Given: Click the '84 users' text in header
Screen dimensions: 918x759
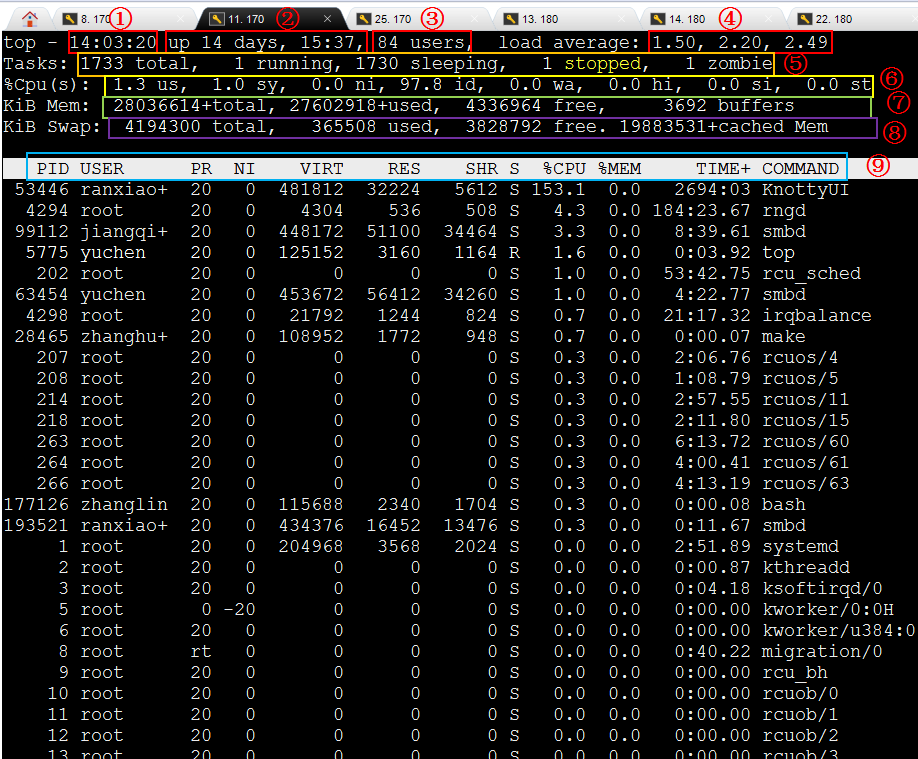Looking at the screenshot, I should coord(422,42).
